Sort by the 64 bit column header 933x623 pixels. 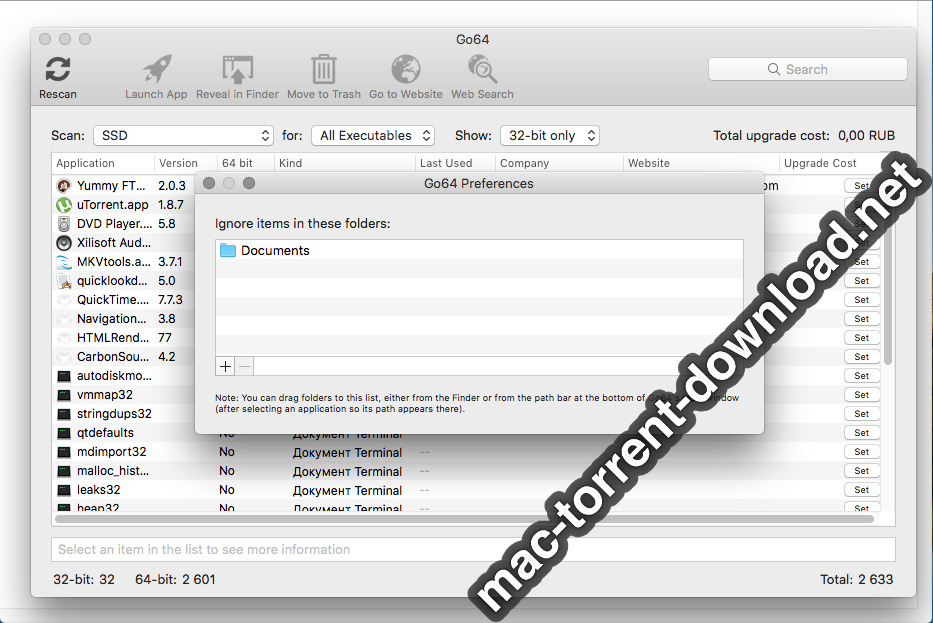click(245, 163)
